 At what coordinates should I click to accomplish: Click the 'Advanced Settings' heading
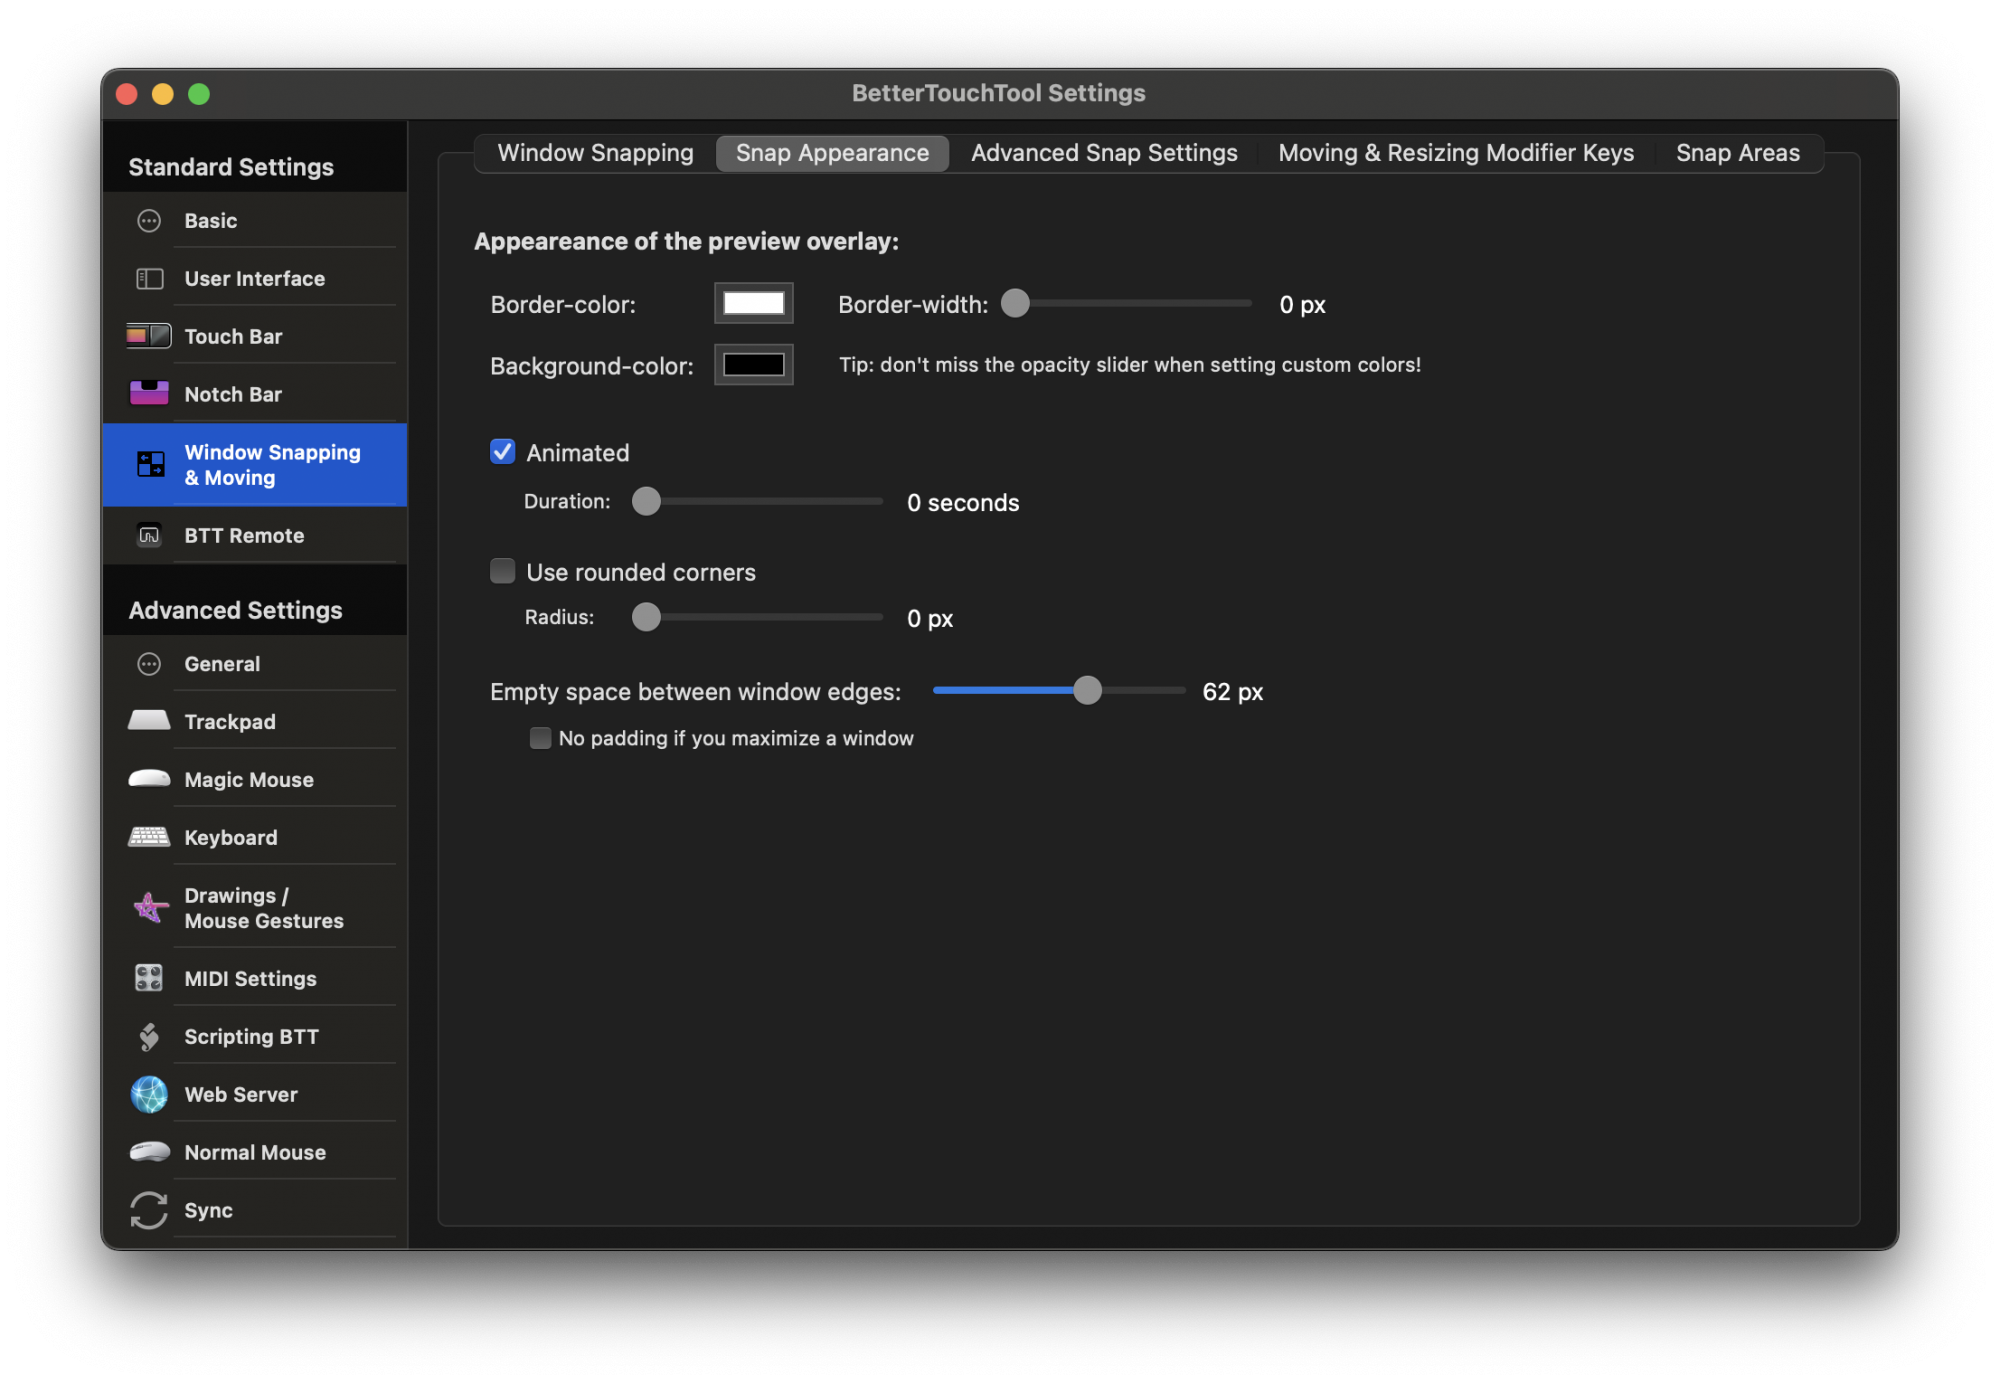235,610
